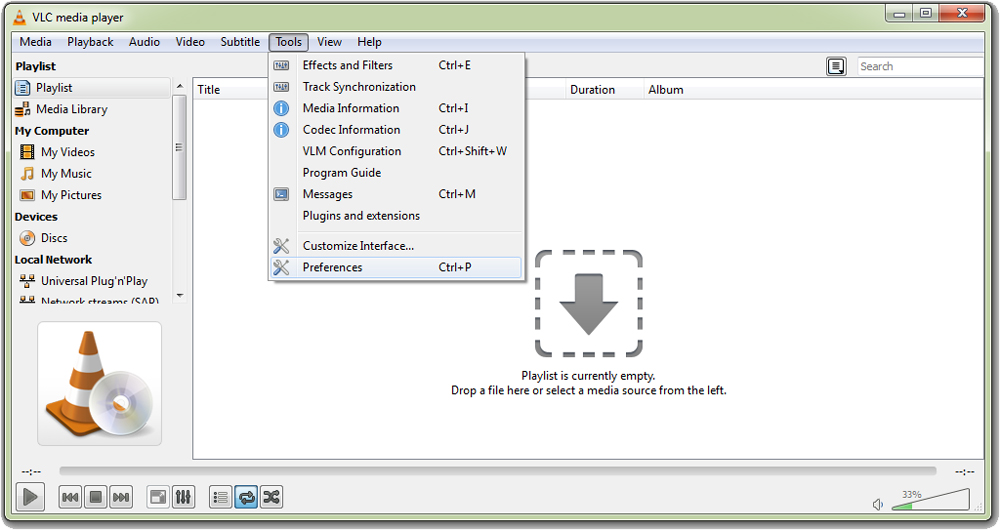
Task: Change playlist view mode icon
Action: [x=836, y=66]
